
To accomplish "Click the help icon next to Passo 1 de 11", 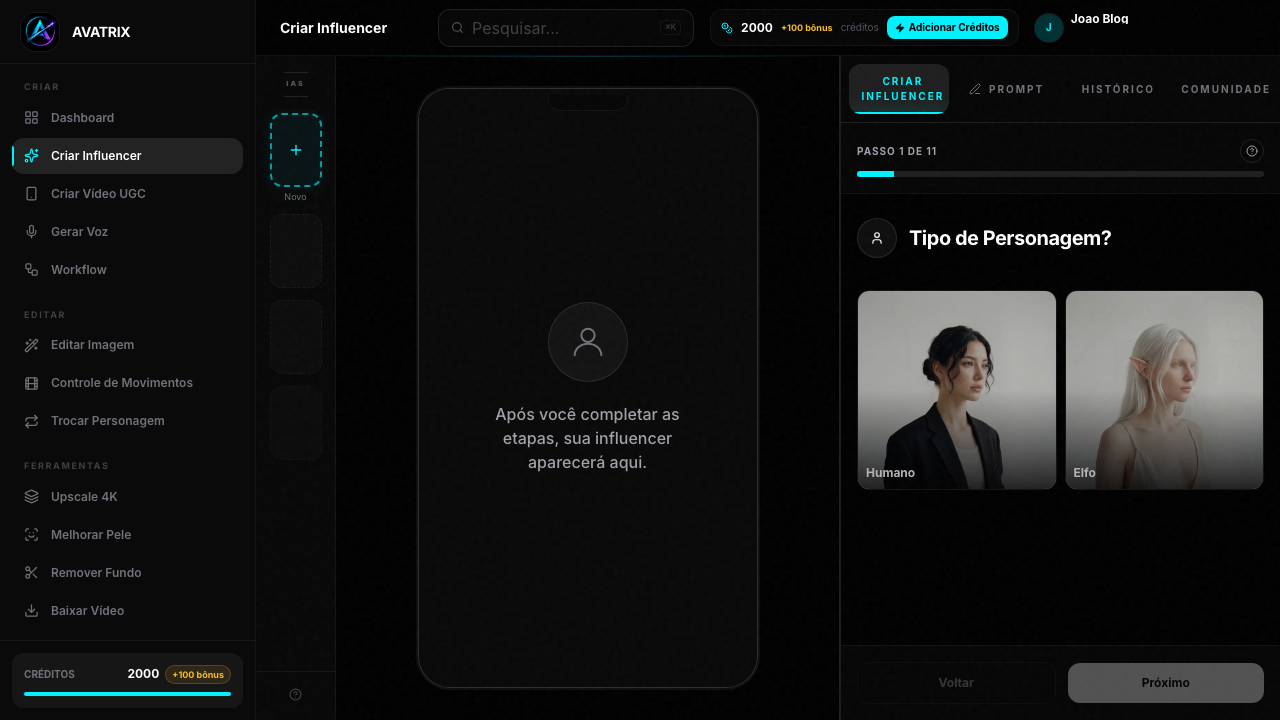I will tap(1252, 151).
